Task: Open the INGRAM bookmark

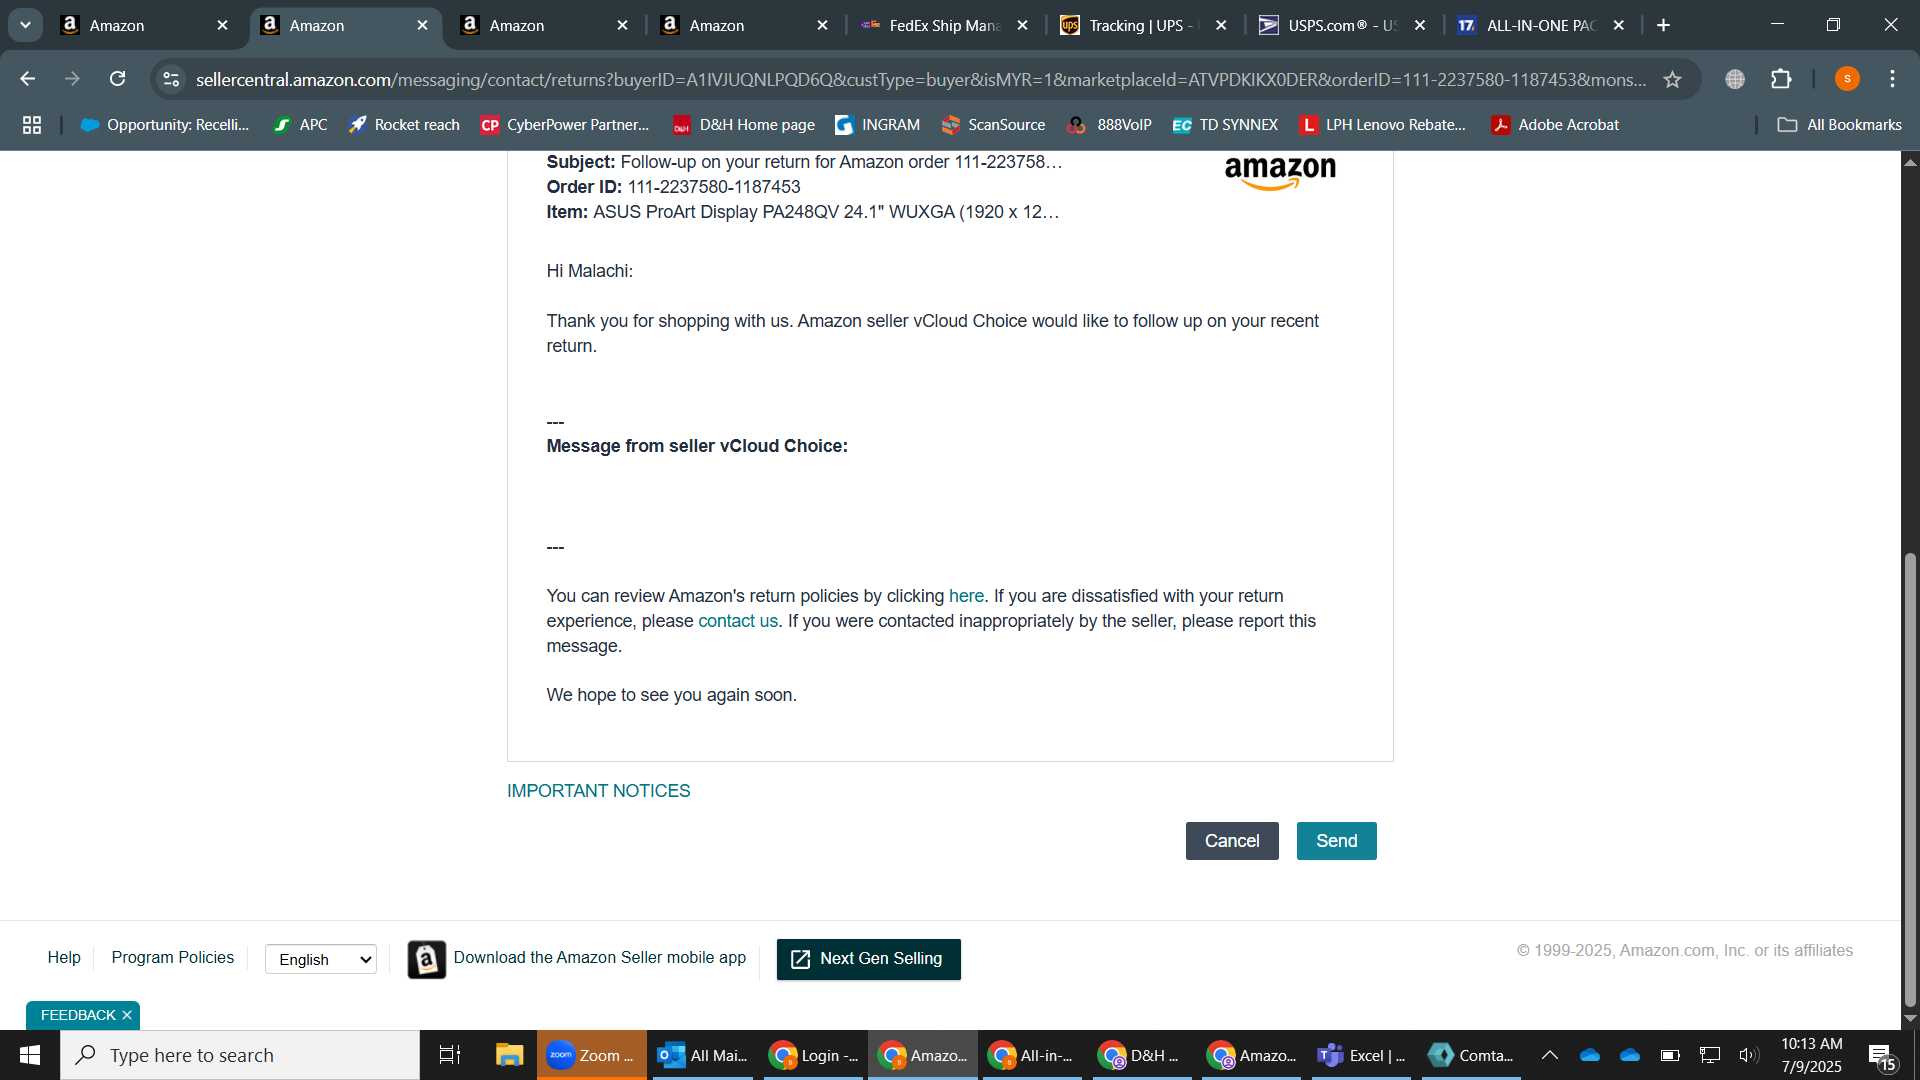Action: point(877,125)
